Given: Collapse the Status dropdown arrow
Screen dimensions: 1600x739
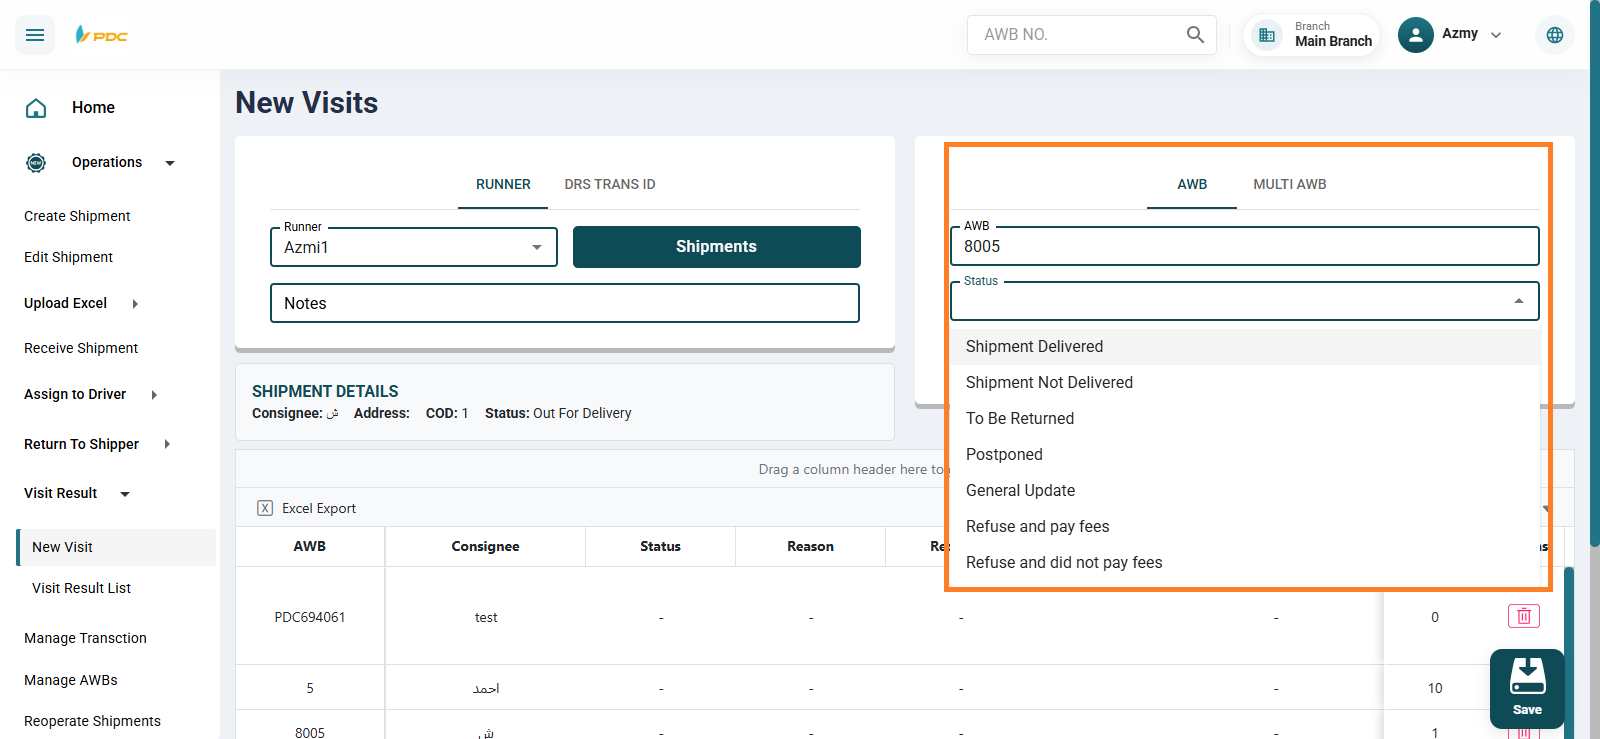Looking at the screenshot, I should pyautogui.click(x=1518, y=301).
